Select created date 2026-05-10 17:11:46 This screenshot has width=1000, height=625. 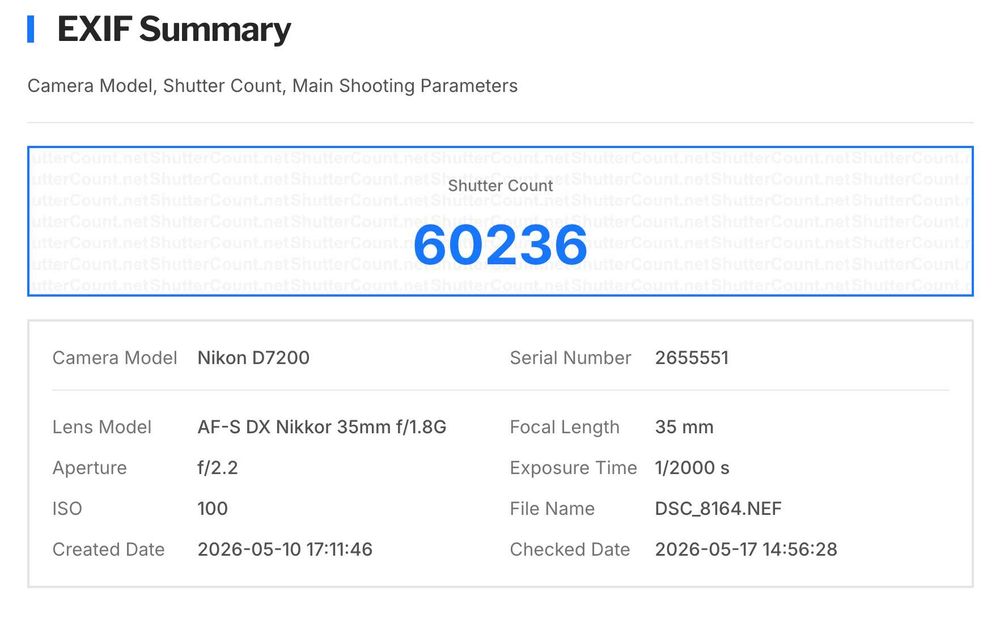click(284, 549)
